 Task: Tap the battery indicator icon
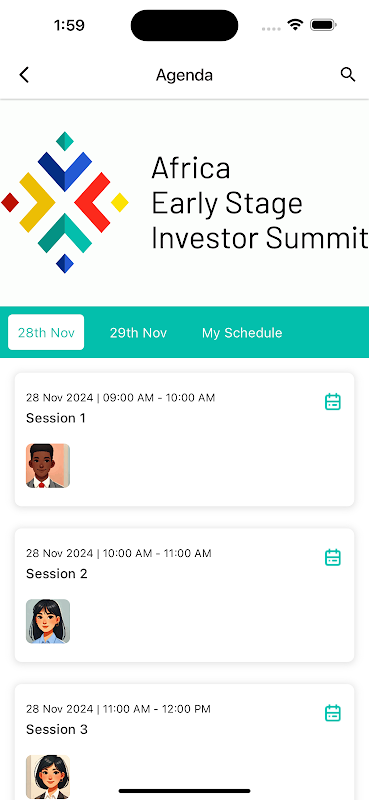(x=323, y=24)
